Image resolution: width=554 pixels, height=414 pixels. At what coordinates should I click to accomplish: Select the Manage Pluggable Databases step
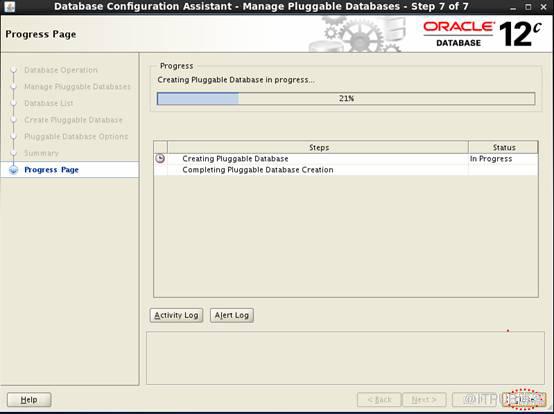(x=77, y=87)
